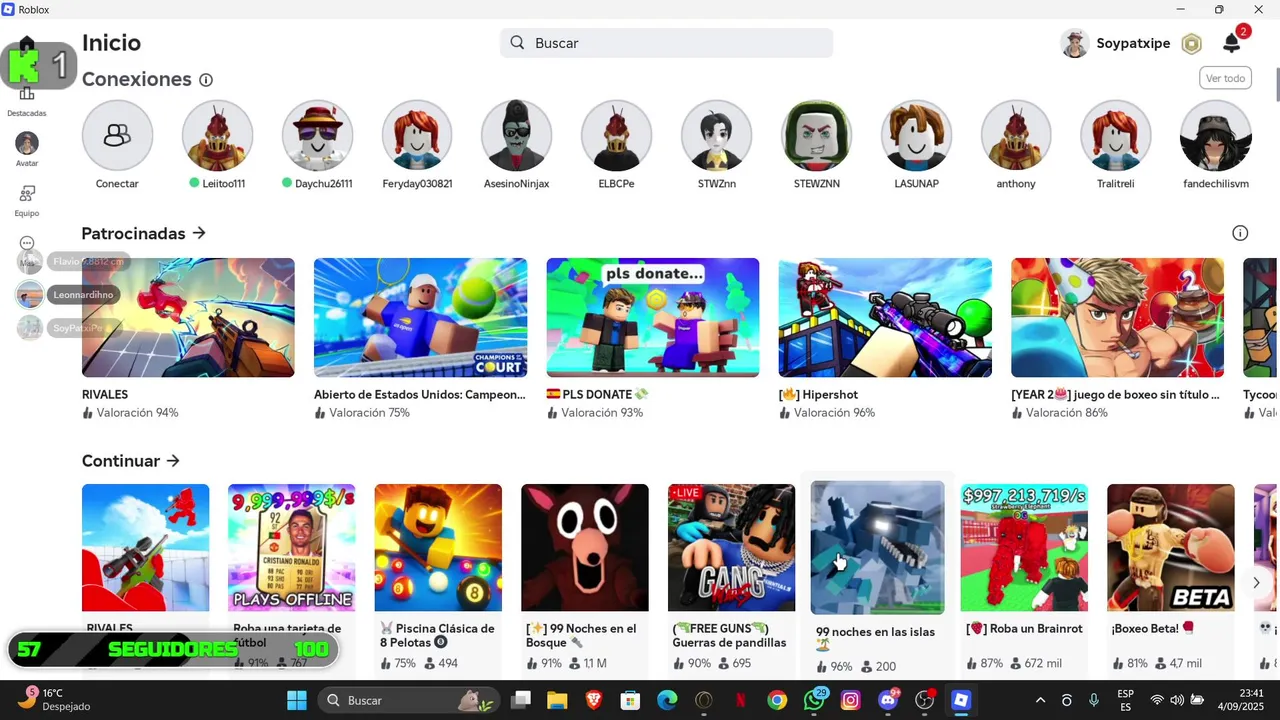
Task: Open Roba un Brainrot thumbnail
Action: coord(1024,547)
